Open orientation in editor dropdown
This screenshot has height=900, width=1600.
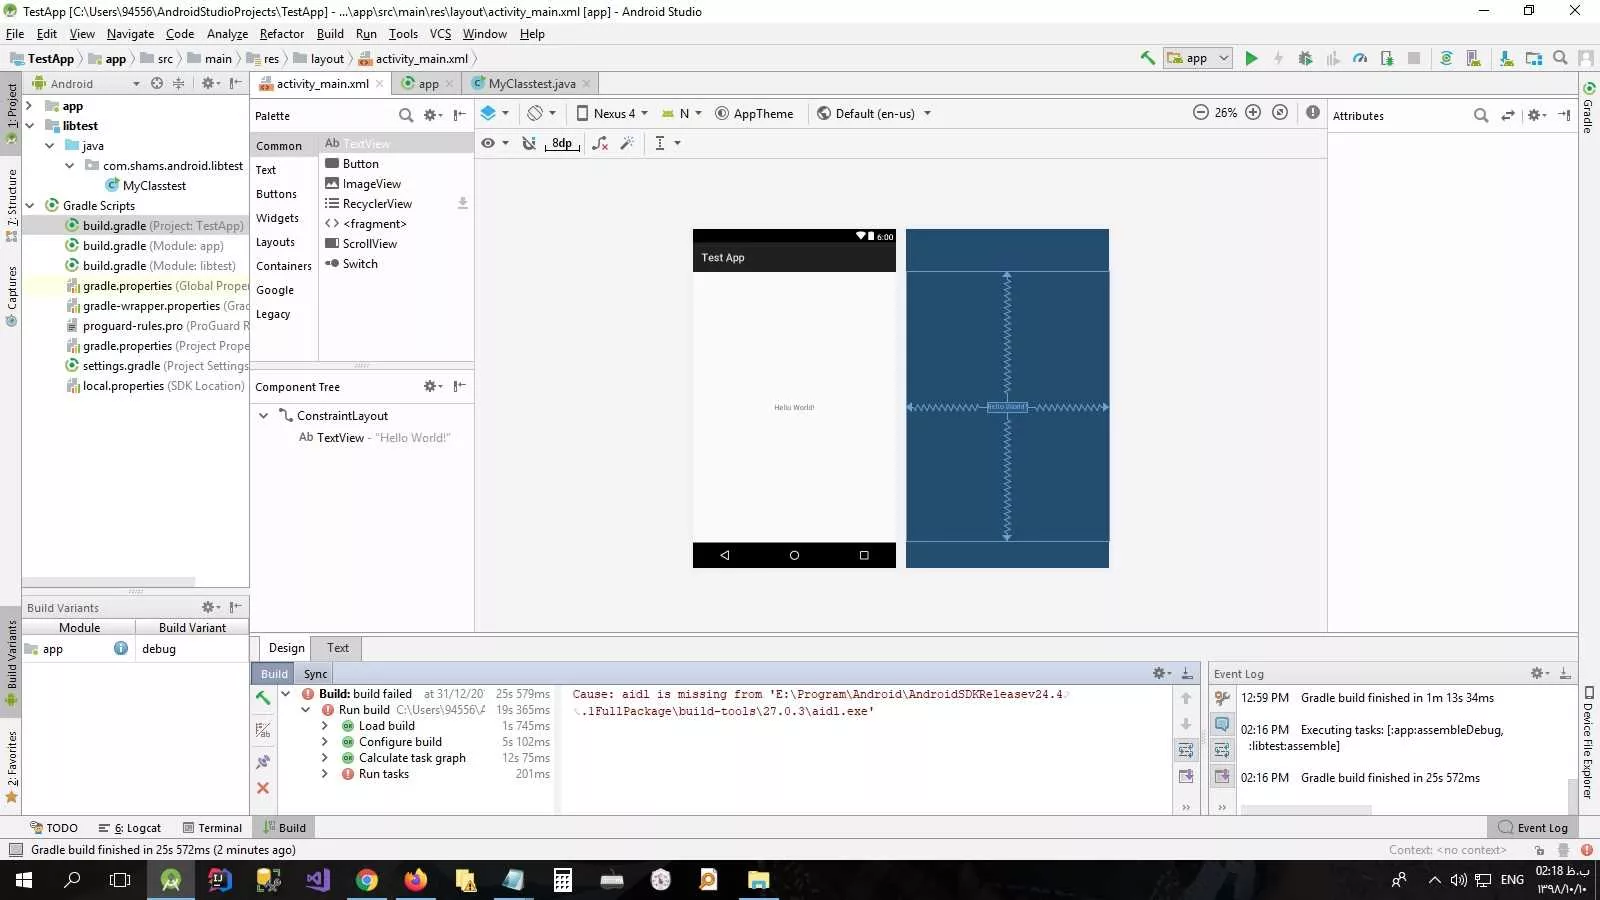[x=541, y=113]
